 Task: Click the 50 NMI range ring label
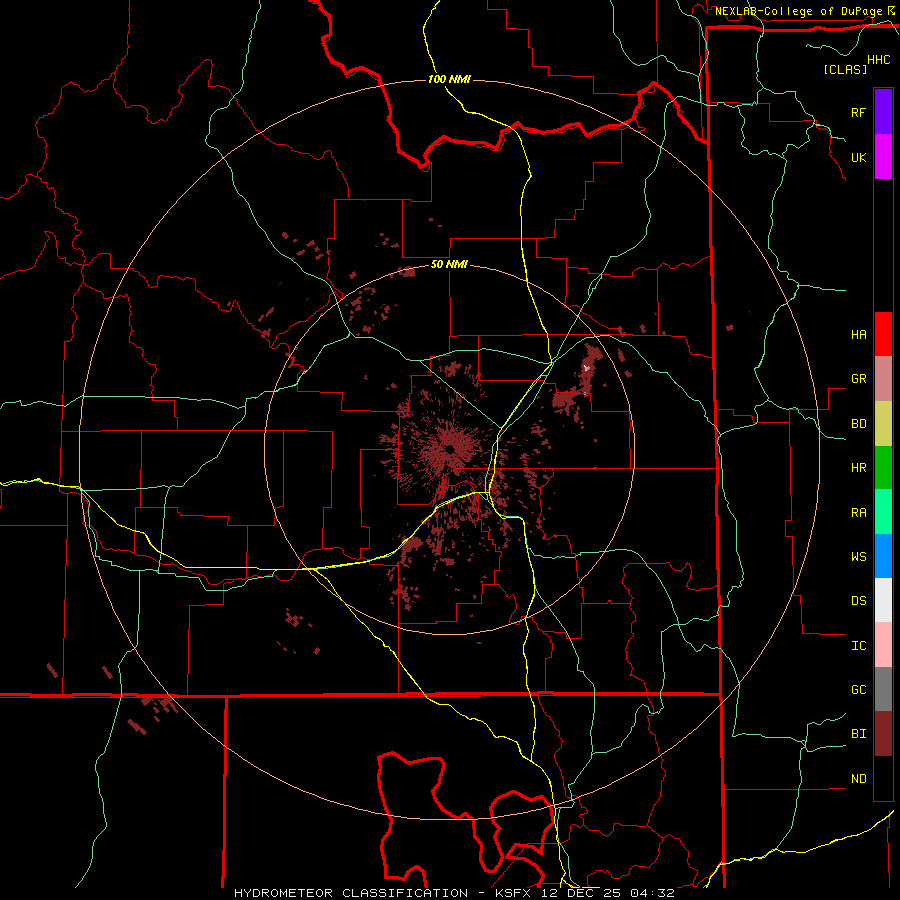[x=449, y=264]
